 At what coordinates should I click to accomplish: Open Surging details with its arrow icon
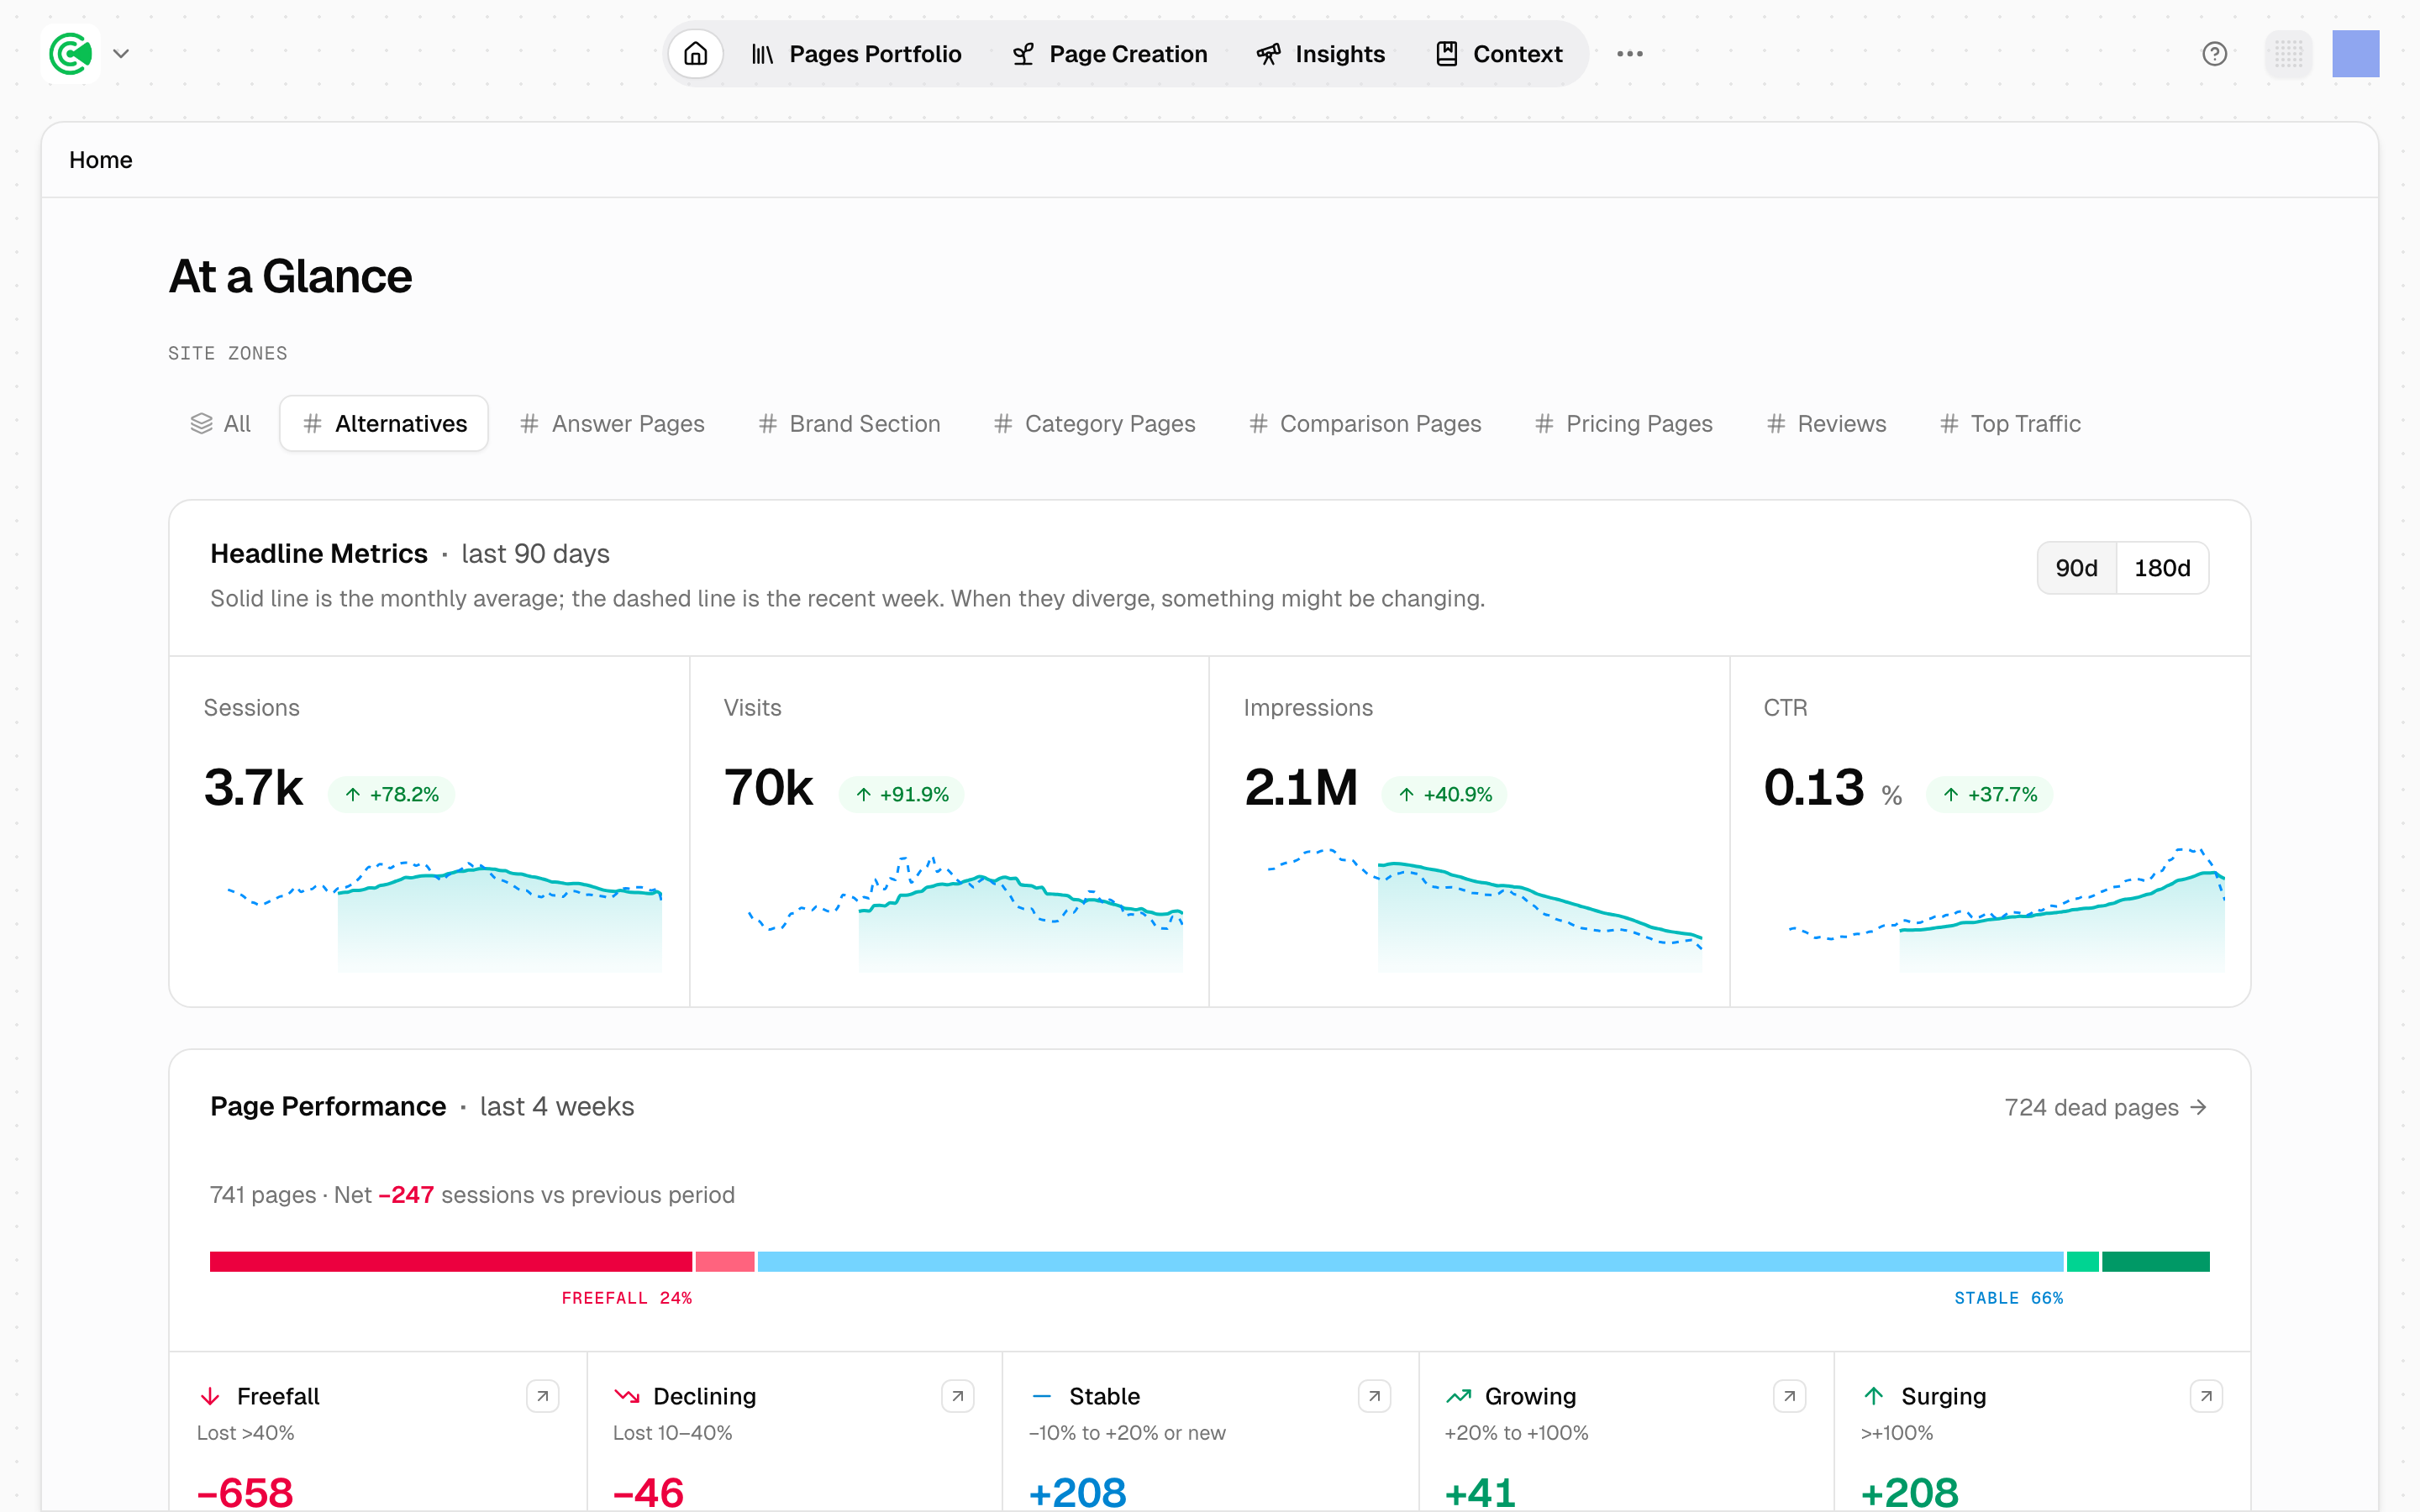(x=2205, y=1396)
